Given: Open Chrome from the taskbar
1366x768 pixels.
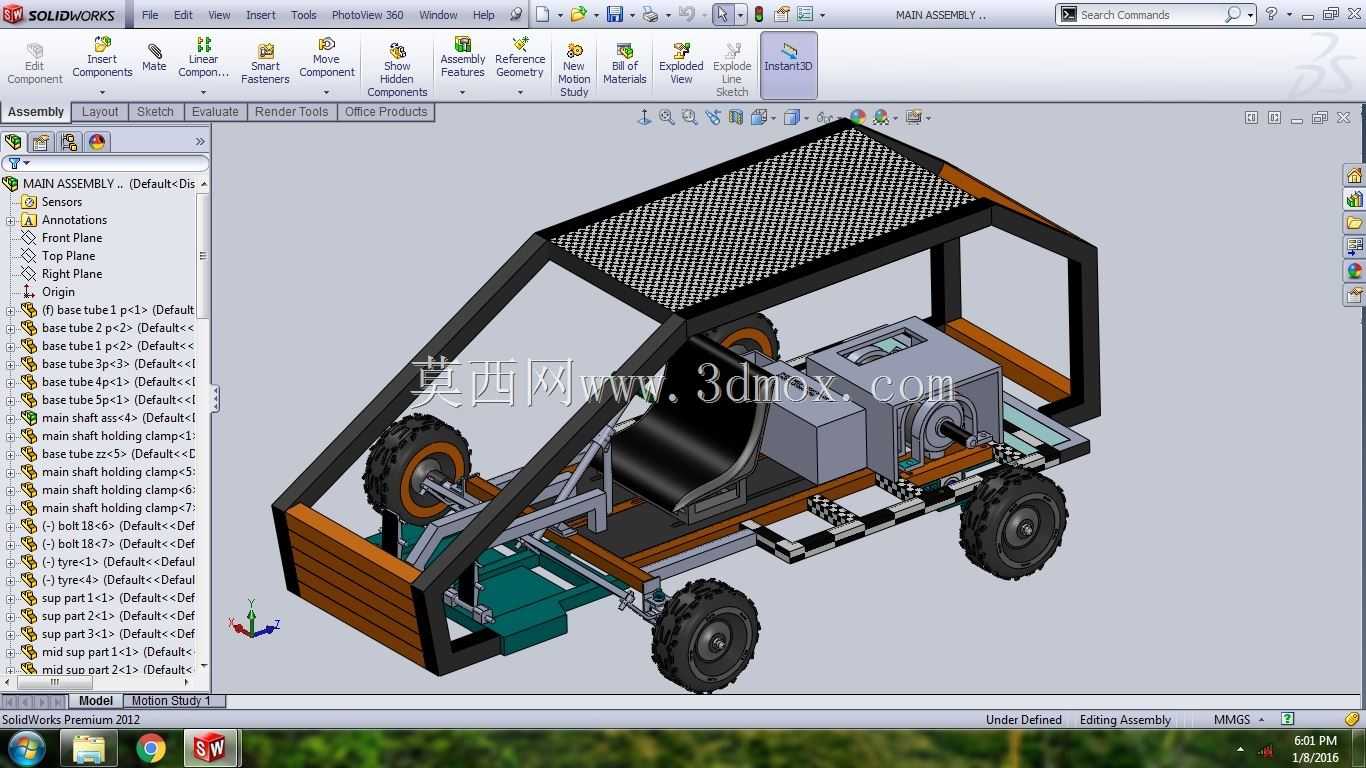Looking at the screenshot, I should click(151, 748).
